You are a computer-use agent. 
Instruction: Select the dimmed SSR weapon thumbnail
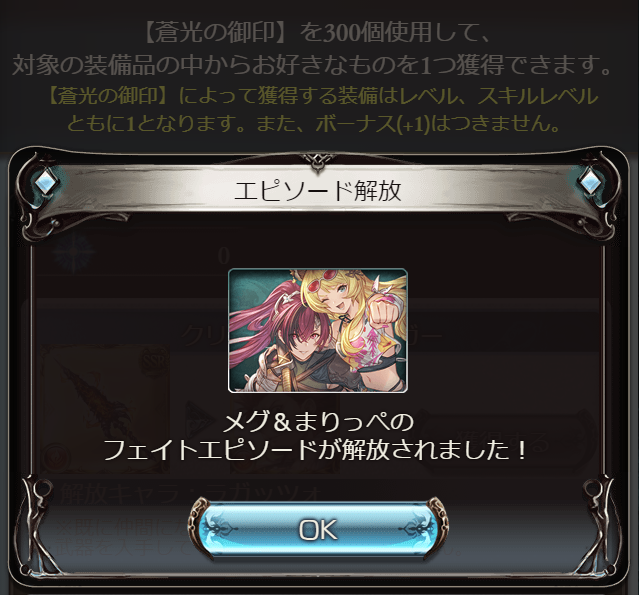105,409
